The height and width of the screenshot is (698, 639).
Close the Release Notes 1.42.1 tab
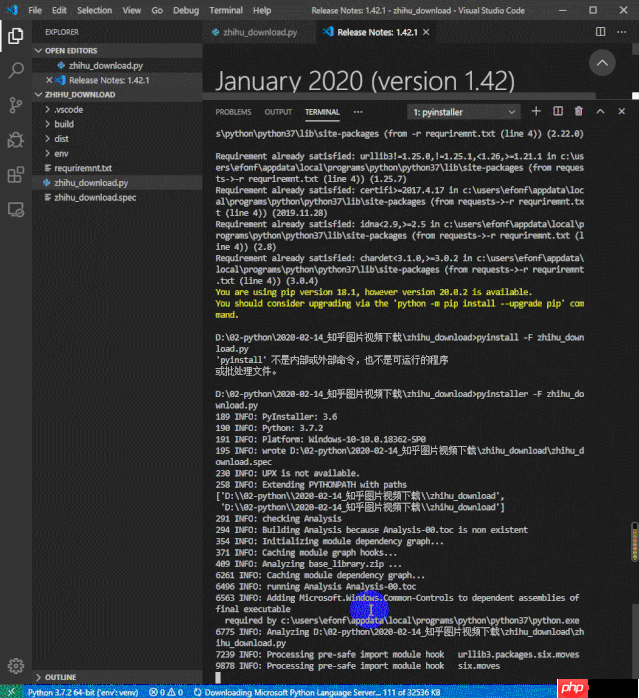click(x=426, y=32)
